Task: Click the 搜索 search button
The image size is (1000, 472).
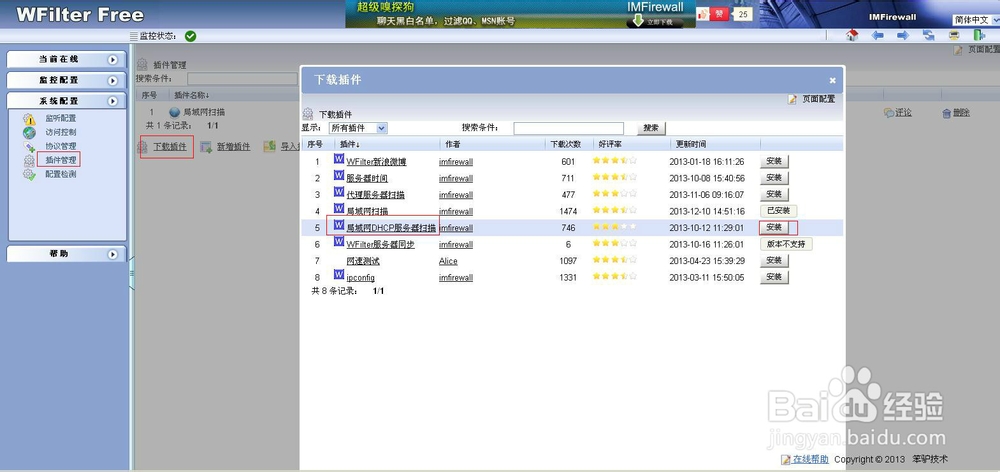Action: (x=651, y=128)
